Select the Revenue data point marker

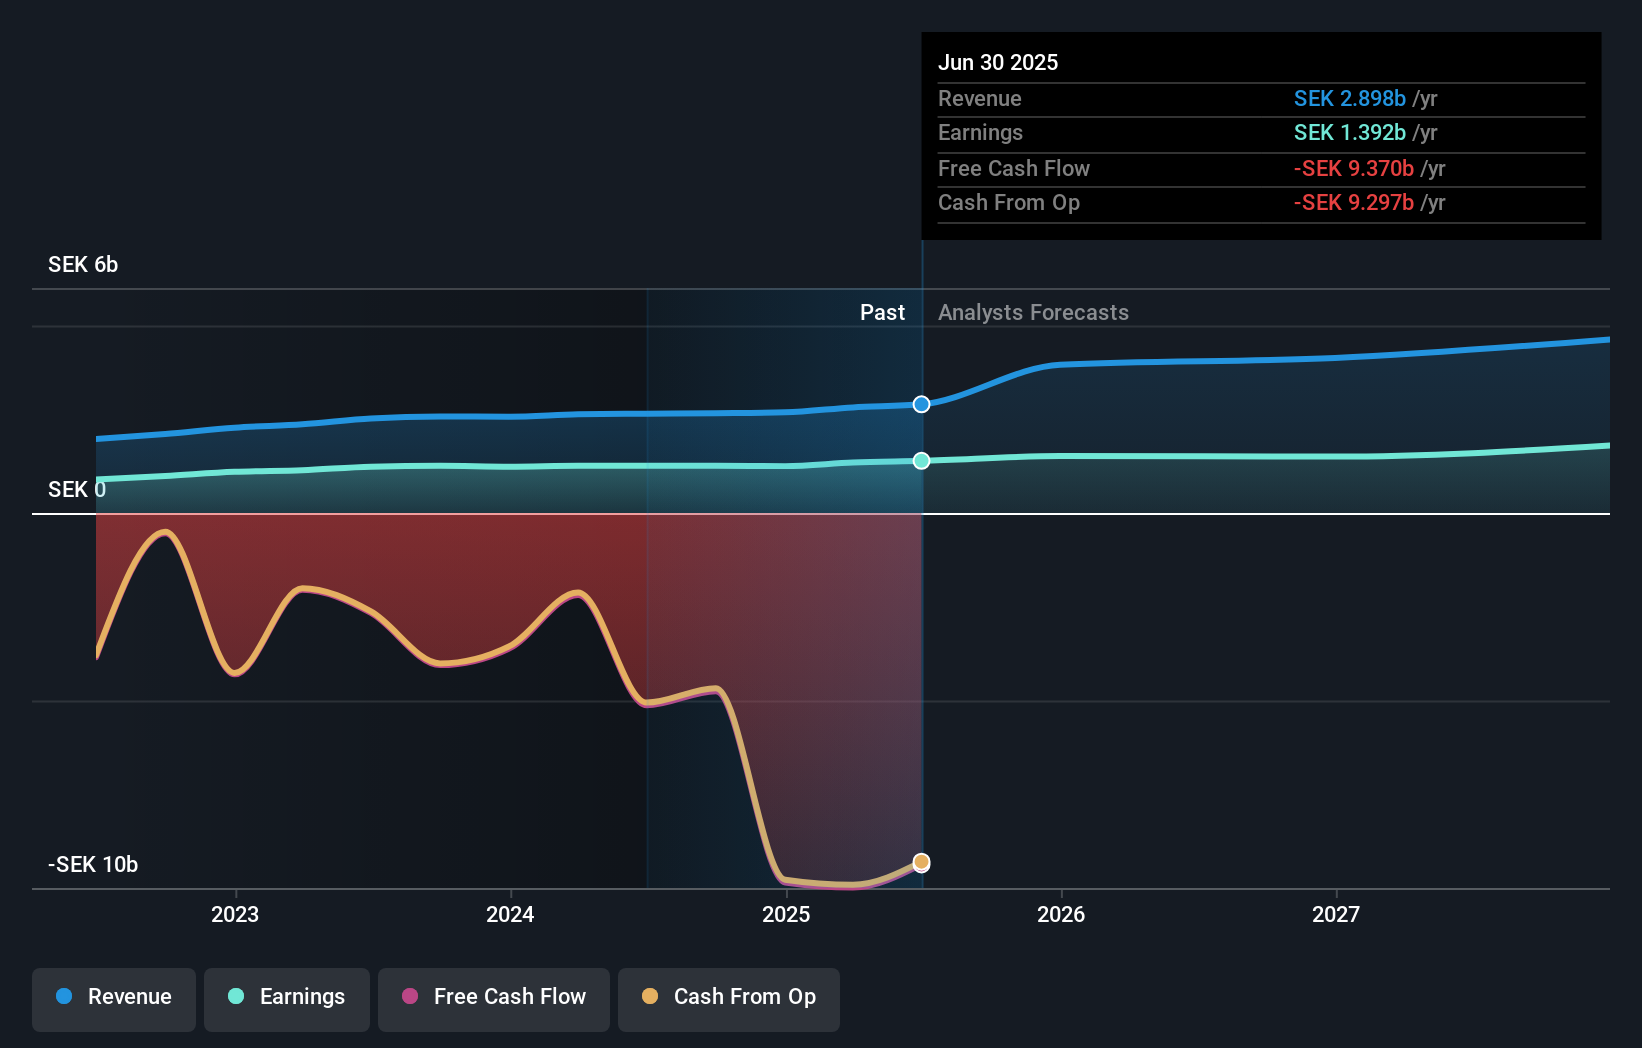tap(922, 404)
